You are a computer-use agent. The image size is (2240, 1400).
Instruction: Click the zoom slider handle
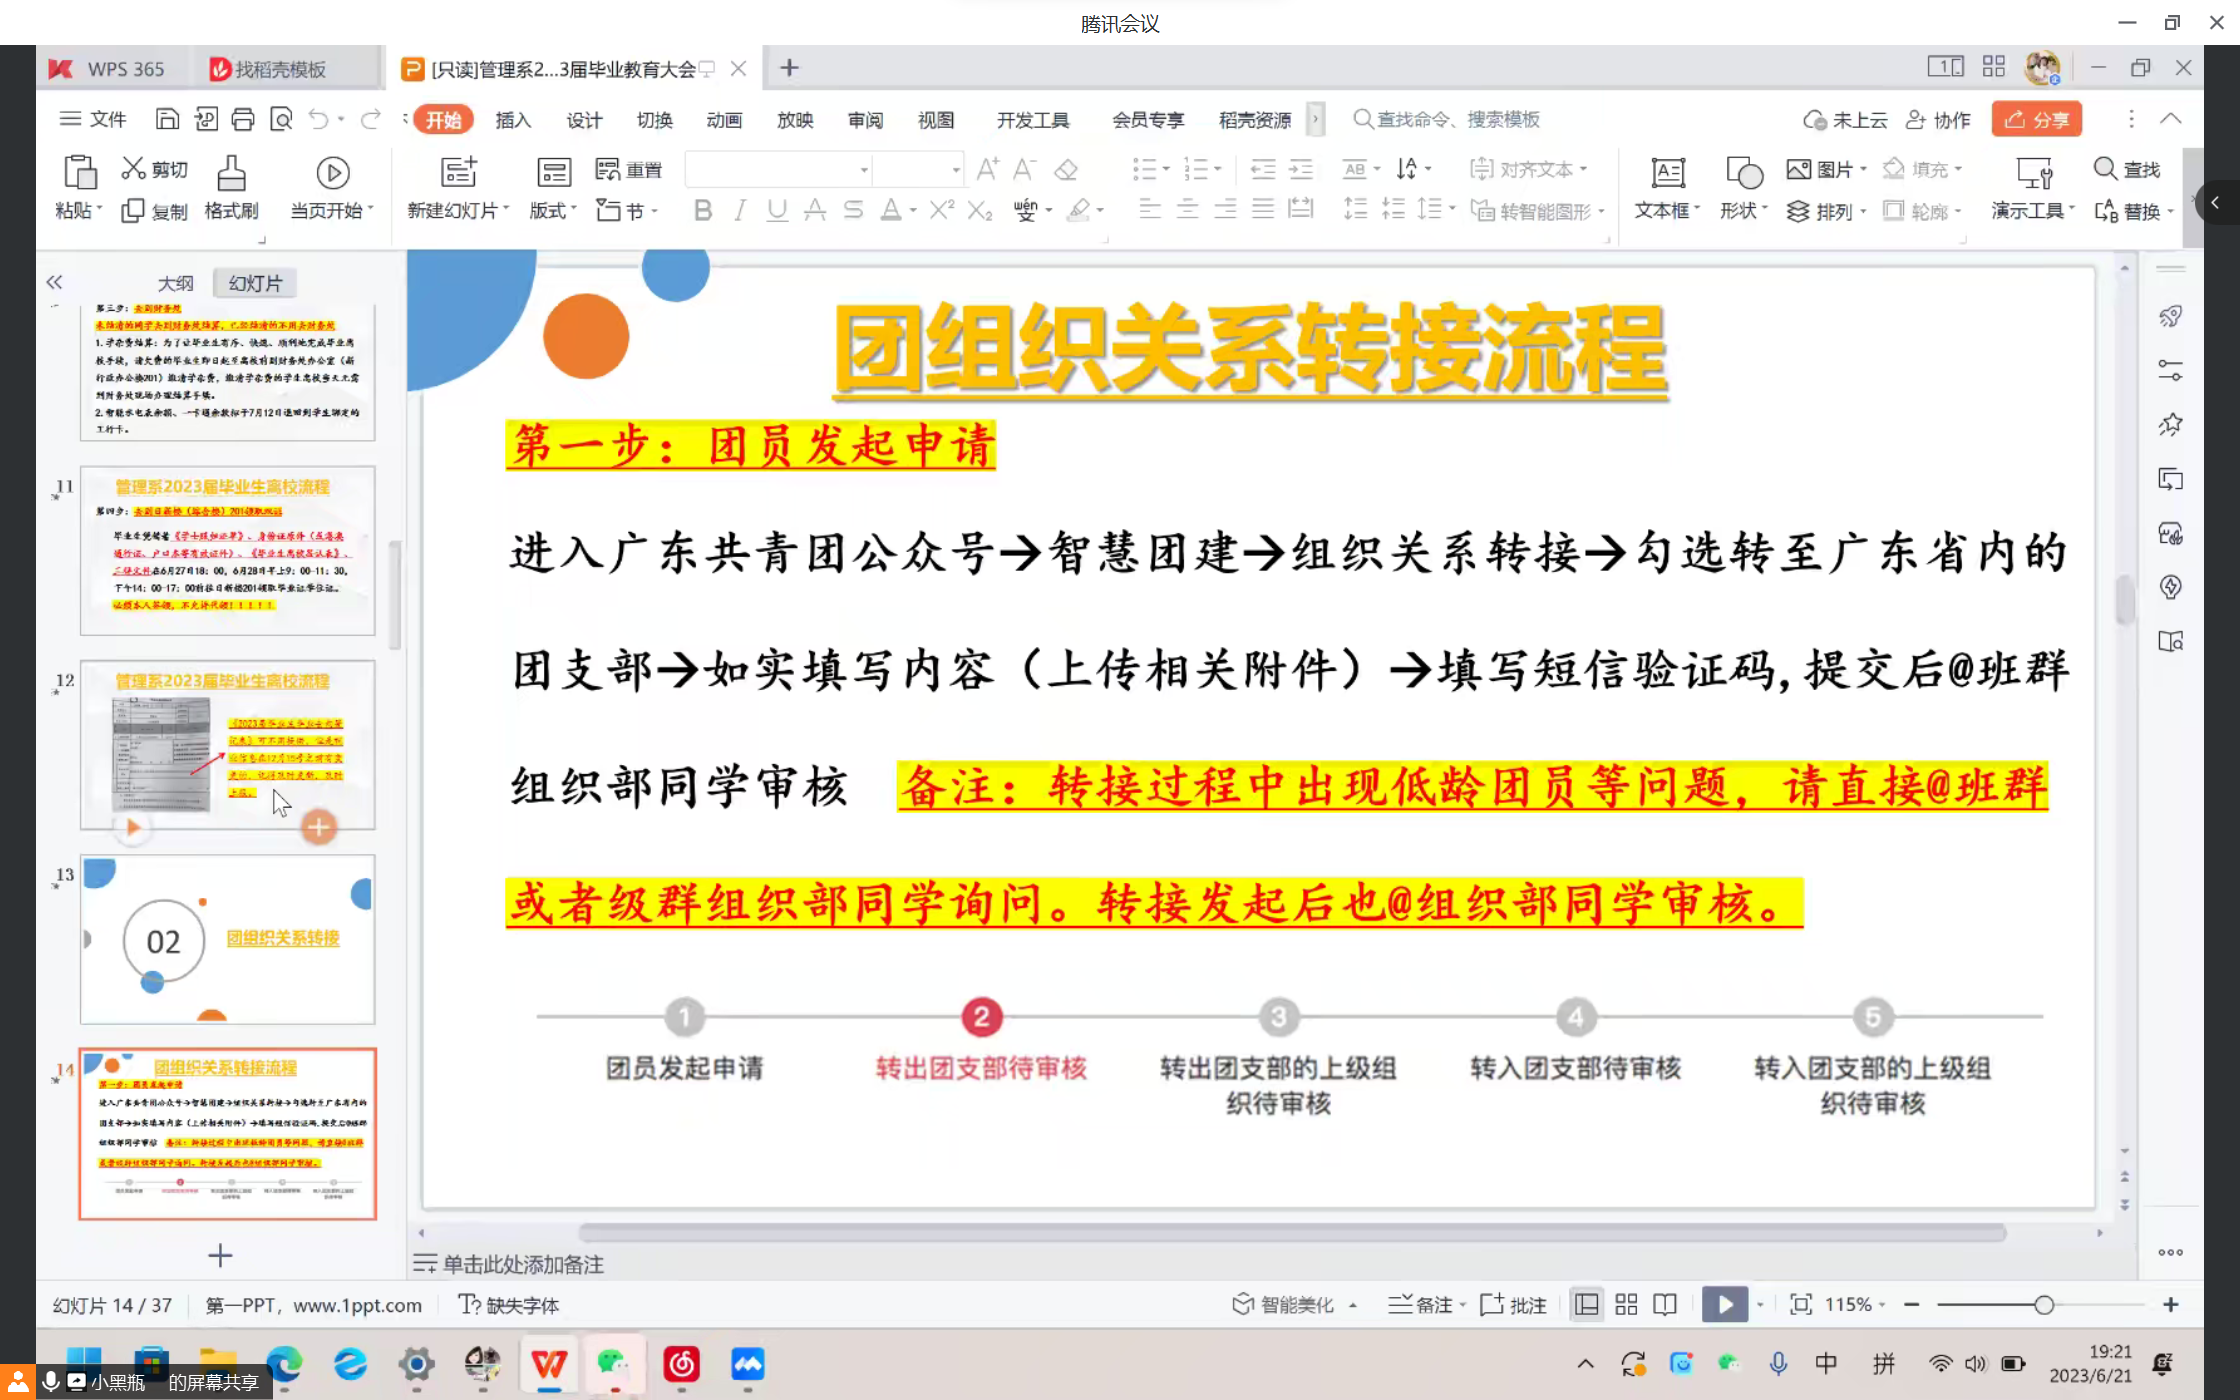2044,1304
